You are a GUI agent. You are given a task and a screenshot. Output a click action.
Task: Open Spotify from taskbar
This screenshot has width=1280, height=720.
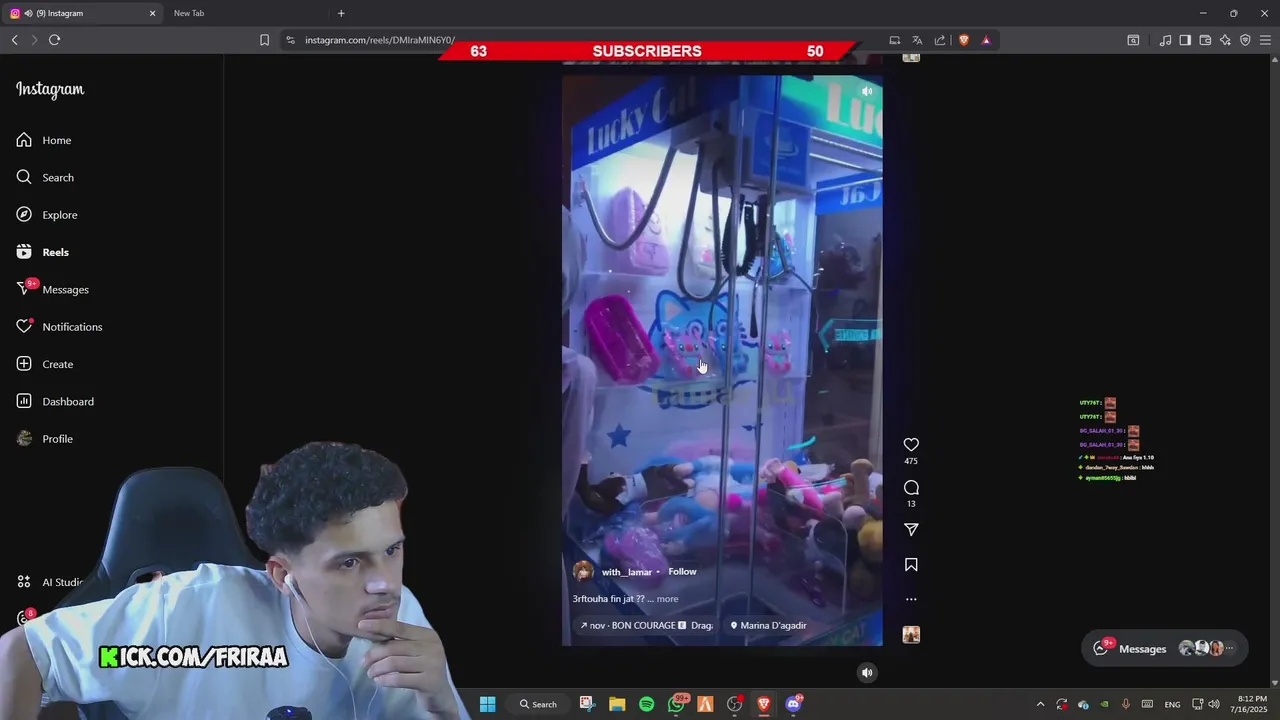[x=646, y=704]
